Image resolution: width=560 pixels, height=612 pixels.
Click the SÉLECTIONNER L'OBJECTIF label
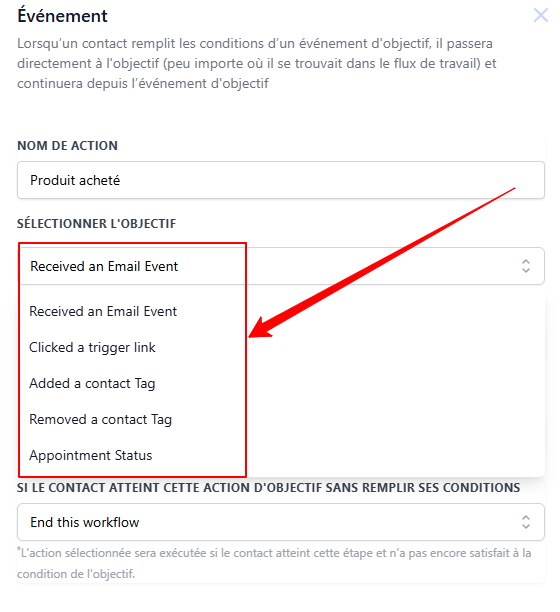coord(96,224)
